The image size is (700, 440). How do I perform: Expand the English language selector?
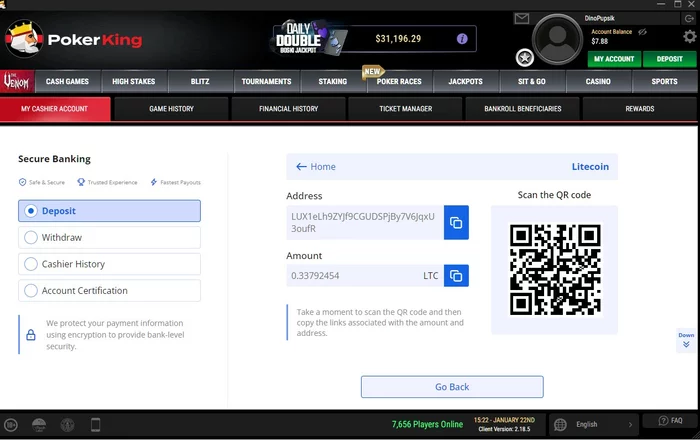click(594, 424)
